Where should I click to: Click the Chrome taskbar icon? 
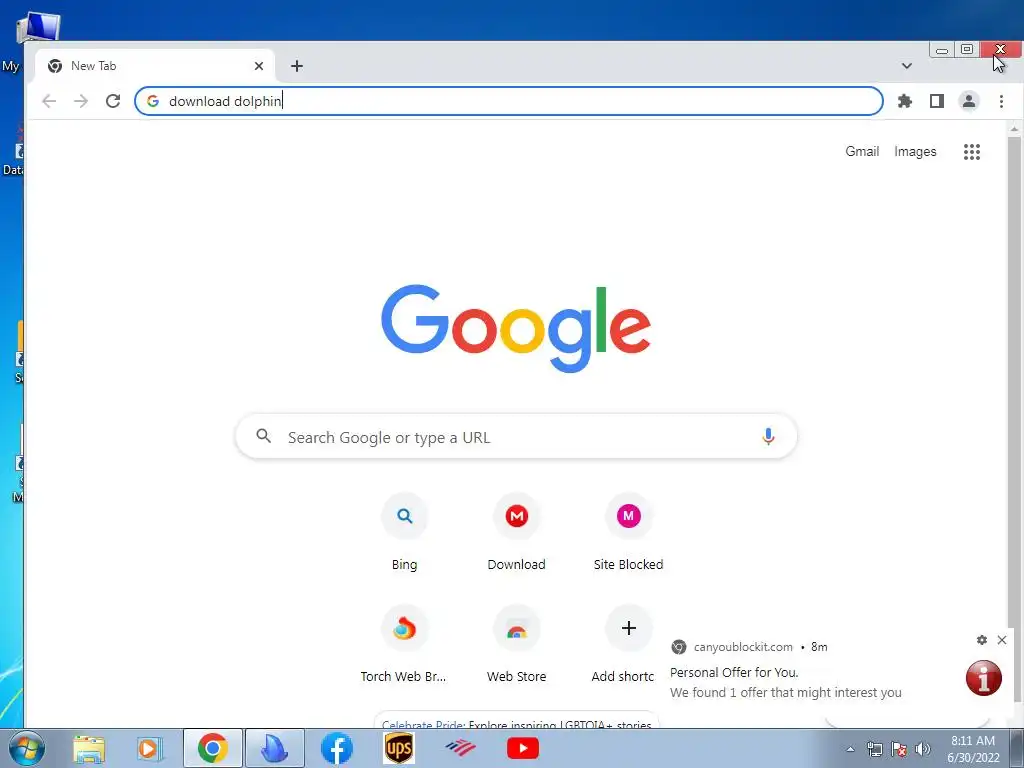click(x=213, y=748)
